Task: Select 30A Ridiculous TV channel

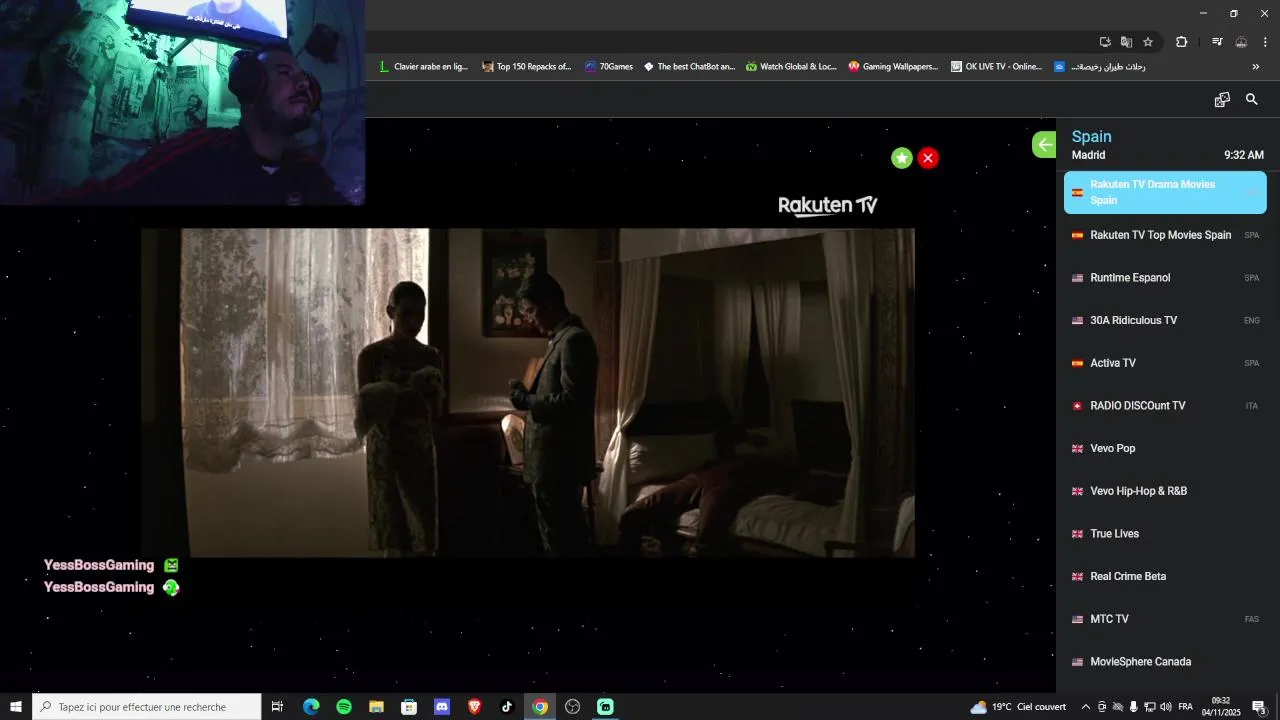Action: [1165, 321]
